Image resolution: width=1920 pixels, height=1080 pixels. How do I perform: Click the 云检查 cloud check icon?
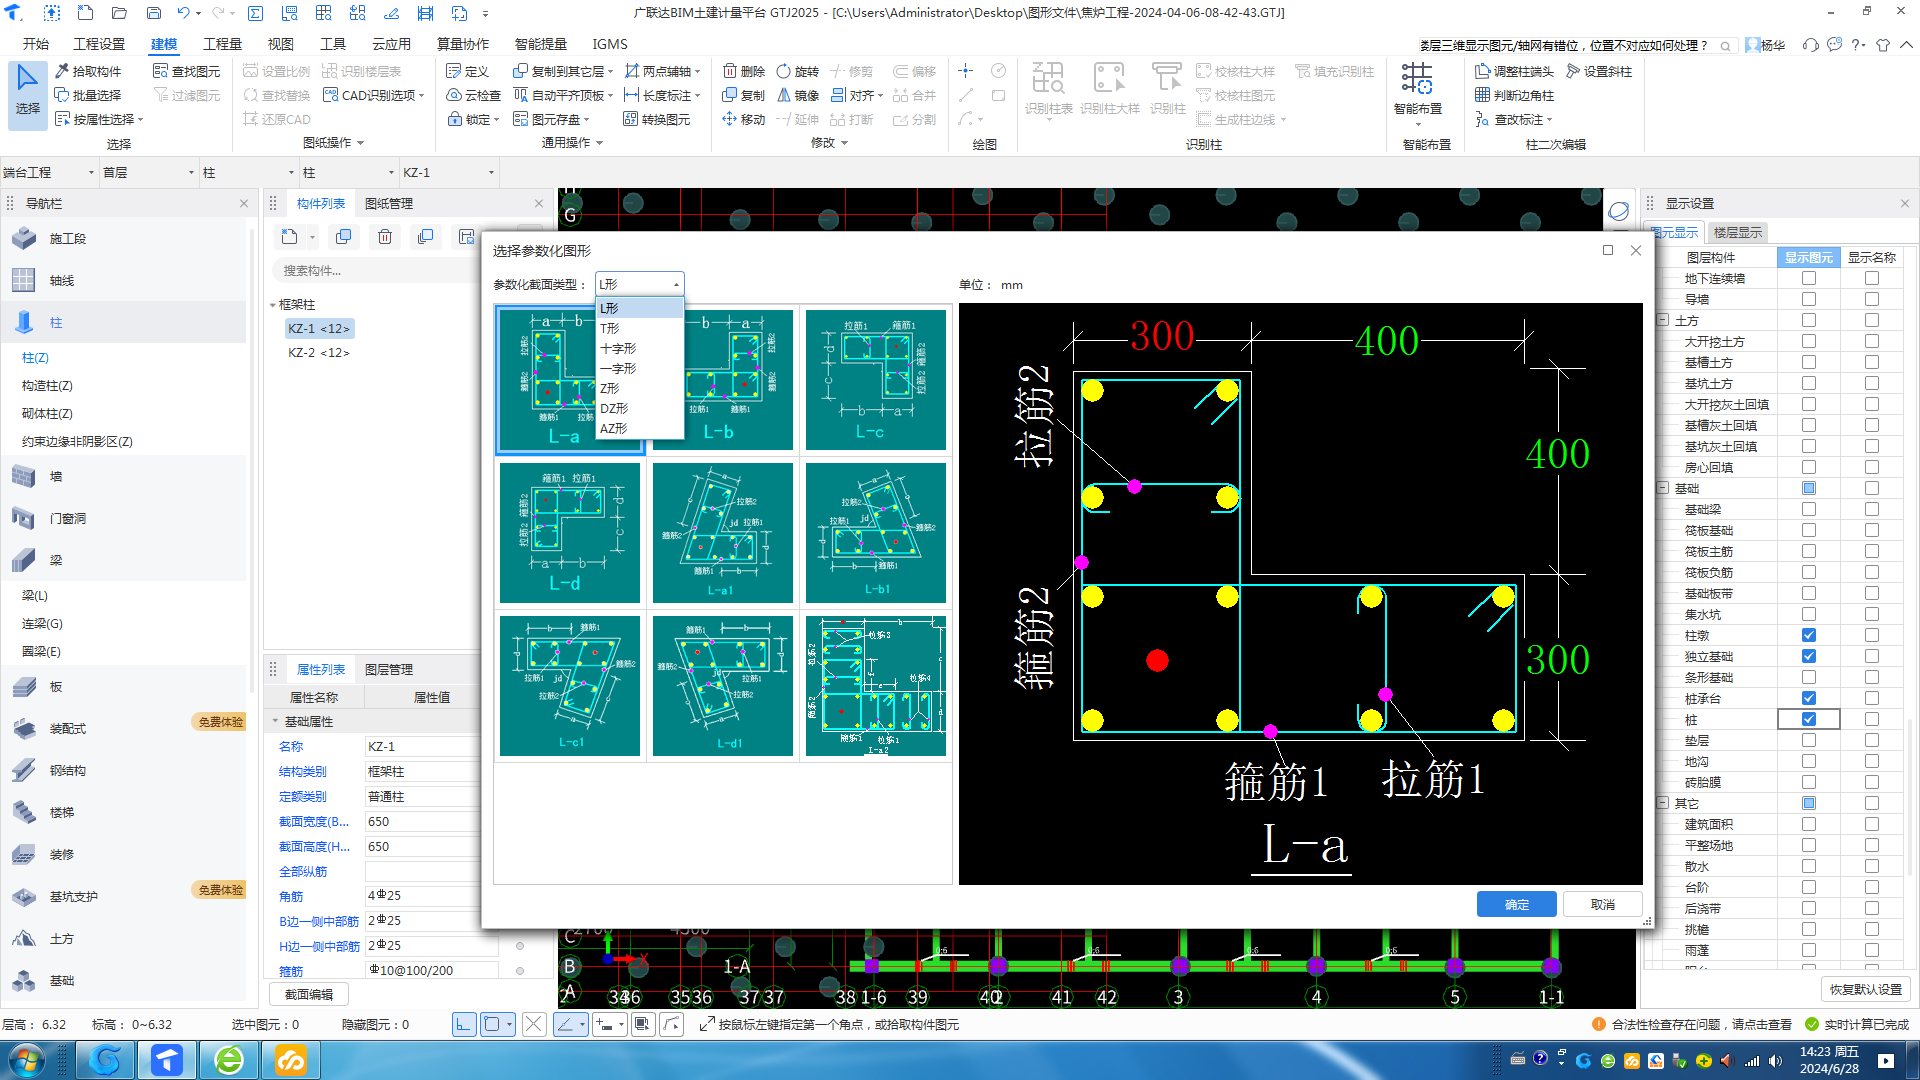point(454,95)
